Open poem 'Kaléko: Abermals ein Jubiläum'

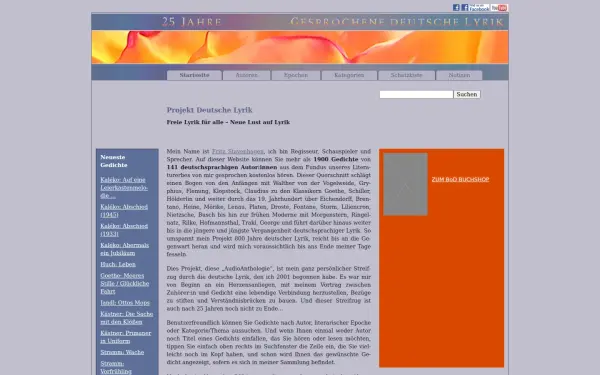coord(124,249)
